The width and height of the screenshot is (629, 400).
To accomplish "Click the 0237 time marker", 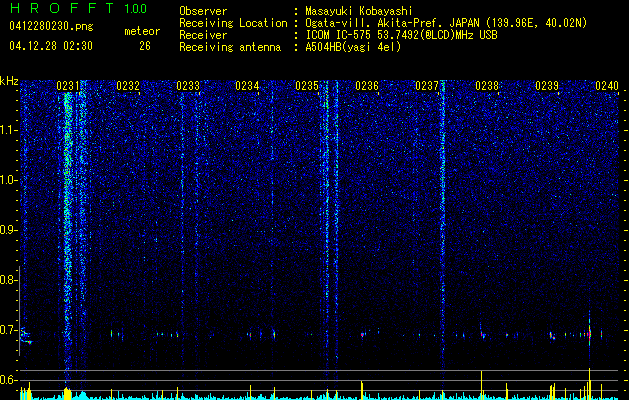I will (427, 86).
